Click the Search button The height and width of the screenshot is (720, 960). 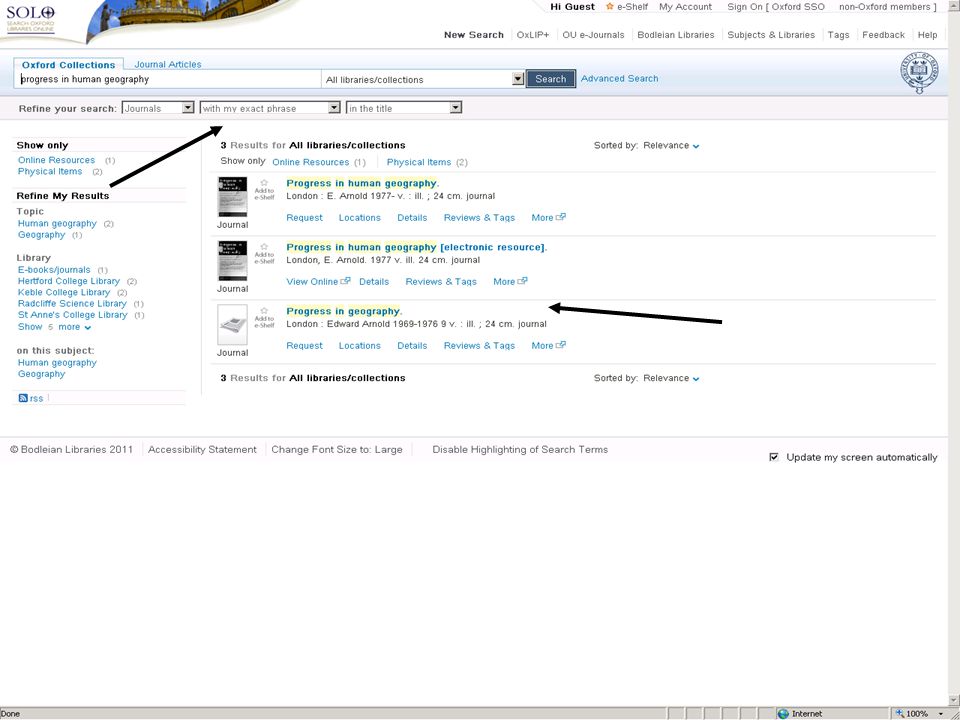pyautogui.click(x=550, y=78)
